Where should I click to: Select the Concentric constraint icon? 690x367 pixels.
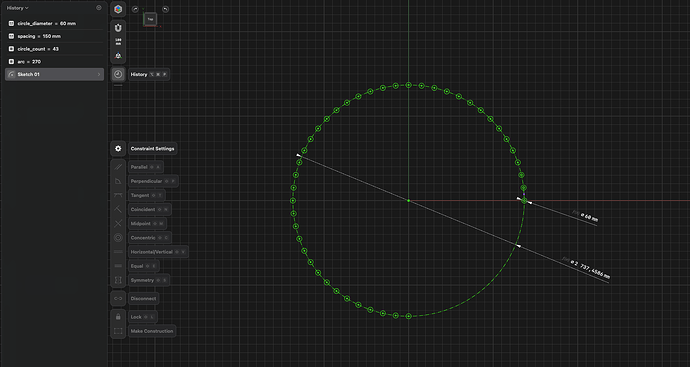pos(118,238)
